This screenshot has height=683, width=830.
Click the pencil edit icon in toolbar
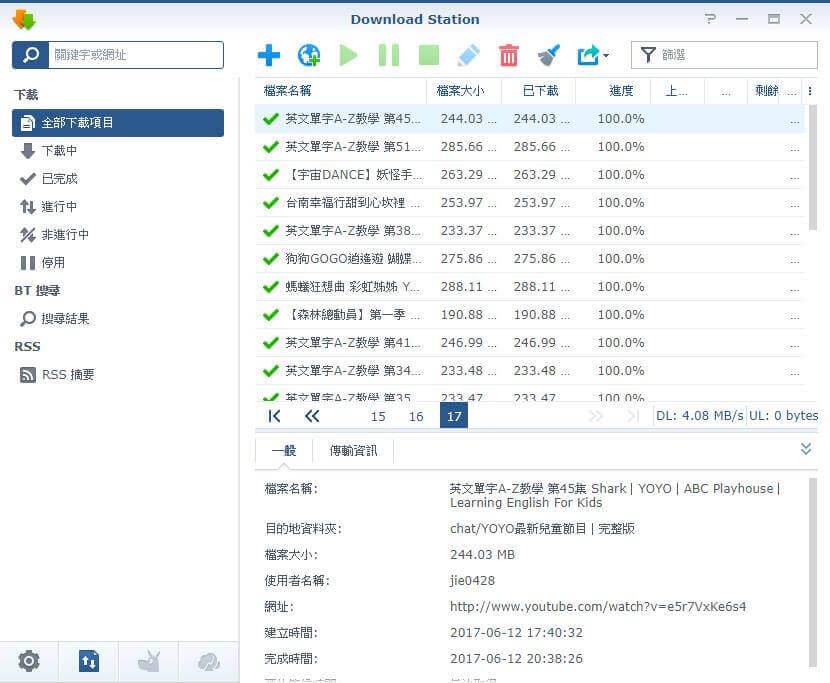[x=468, y=55]
